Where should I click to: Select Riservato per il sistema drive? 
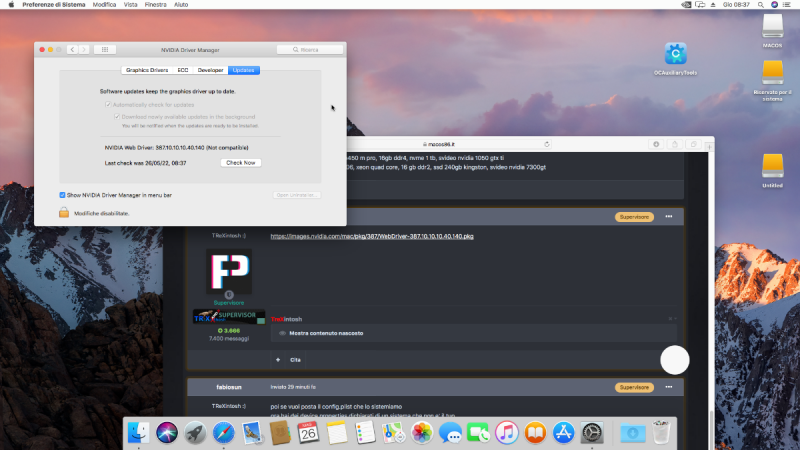772,72
